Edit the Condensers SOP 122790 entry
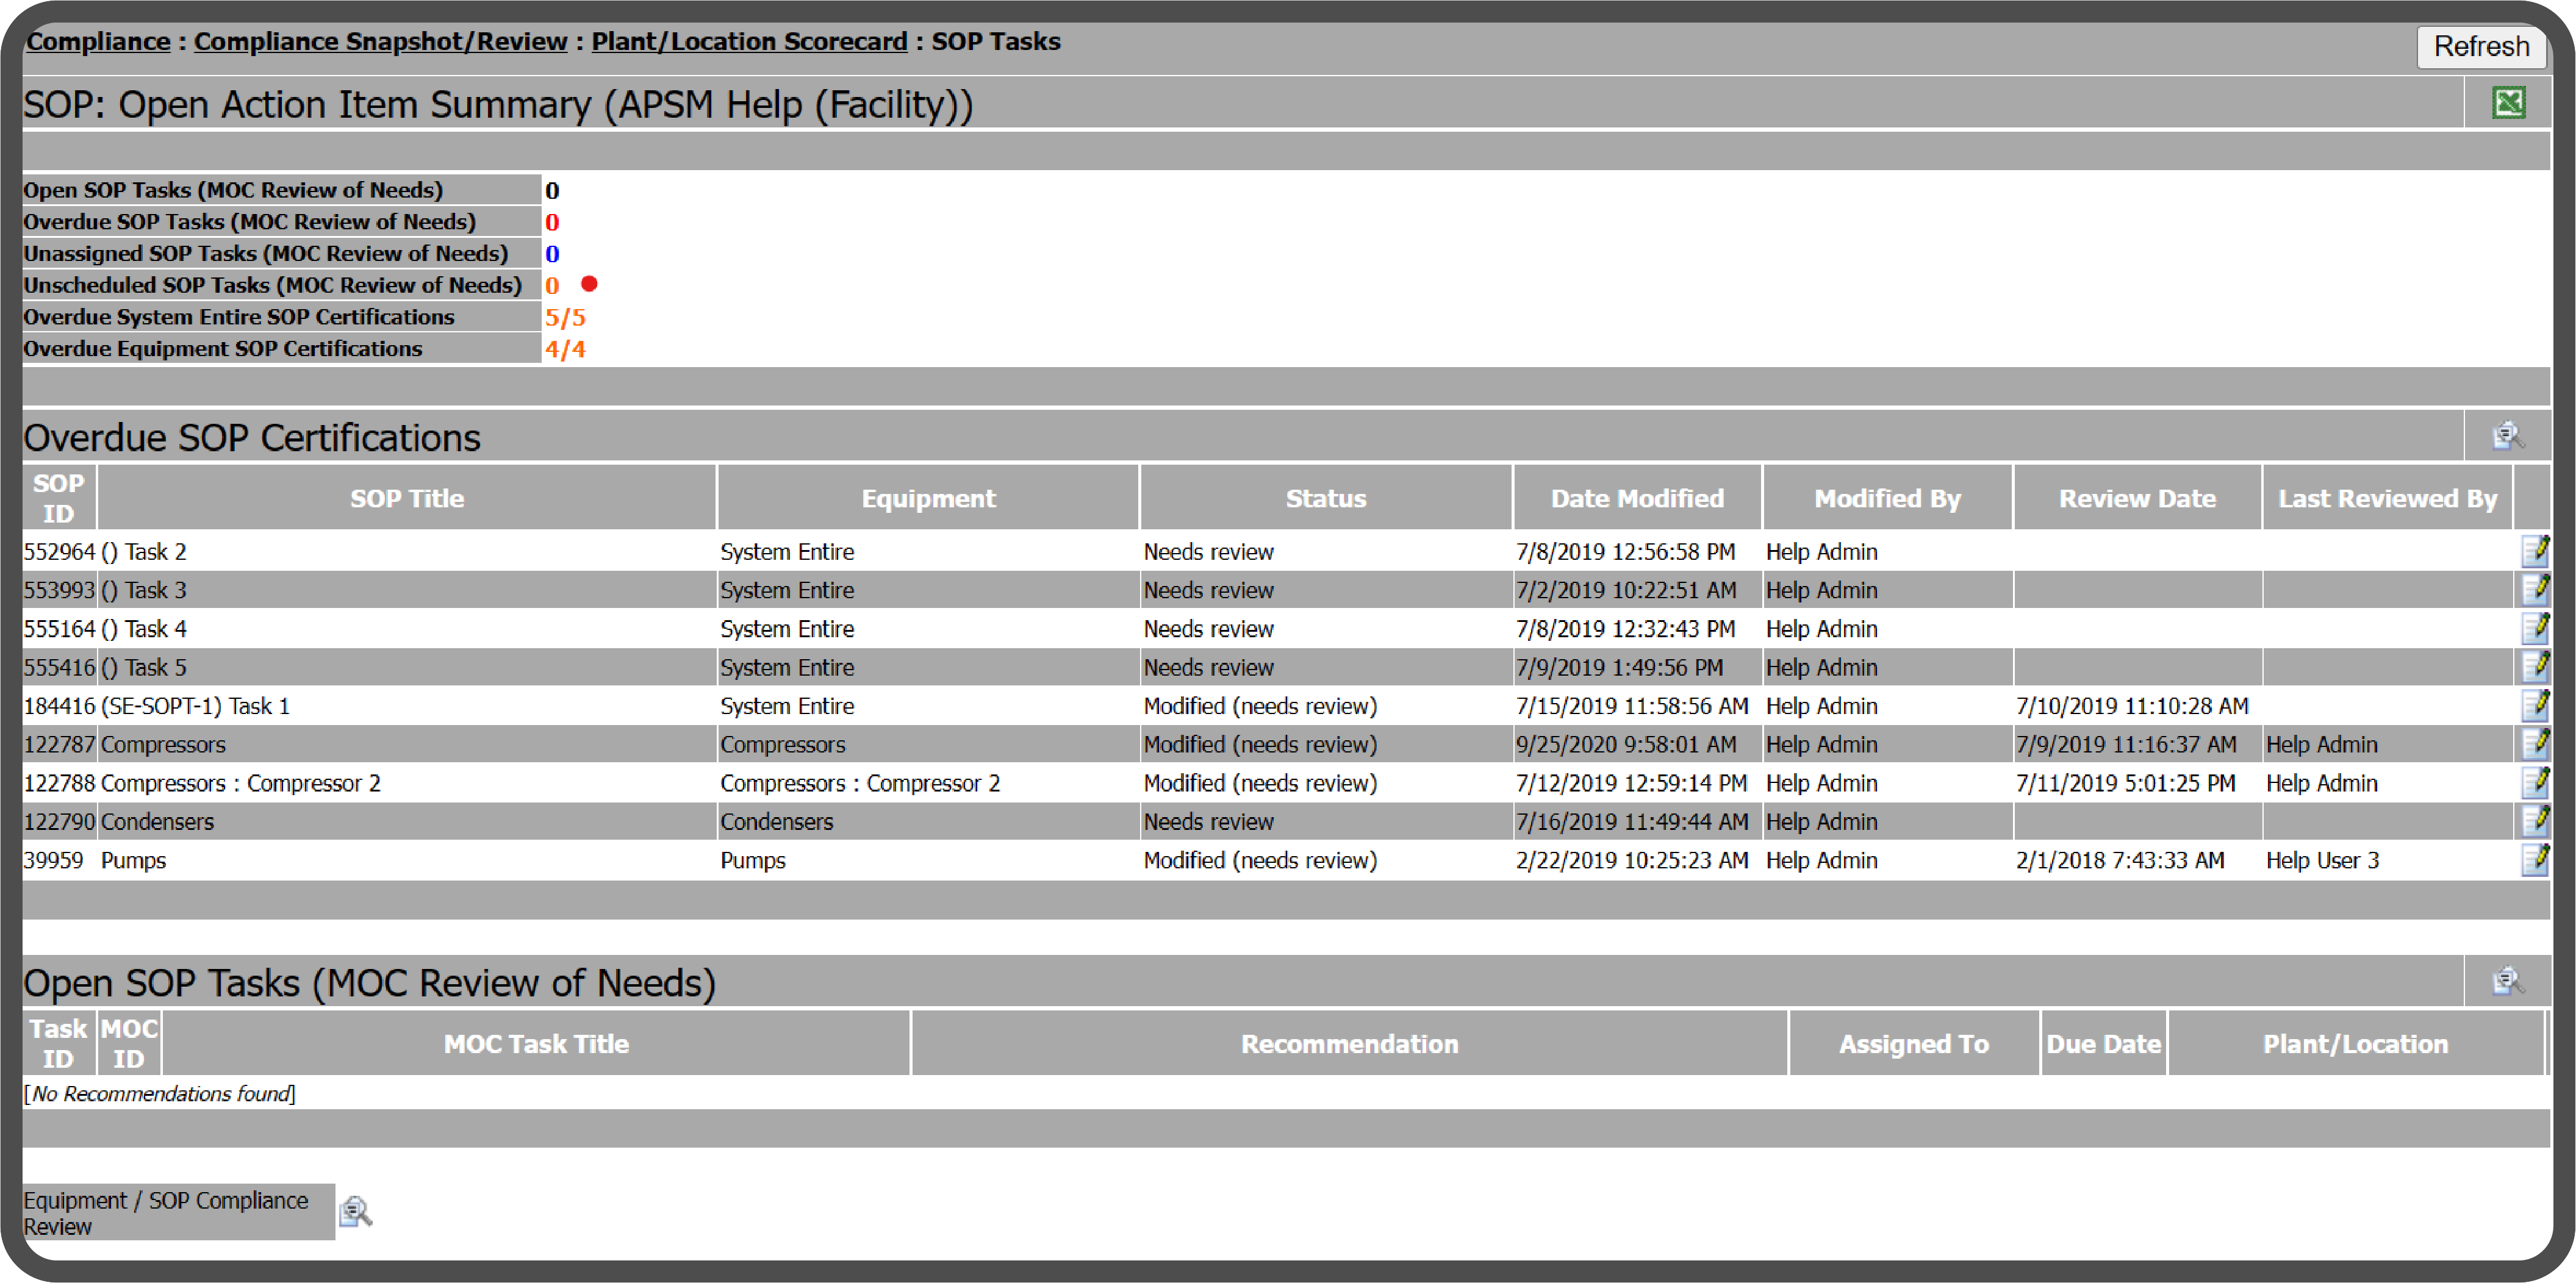 point(2534,821)
